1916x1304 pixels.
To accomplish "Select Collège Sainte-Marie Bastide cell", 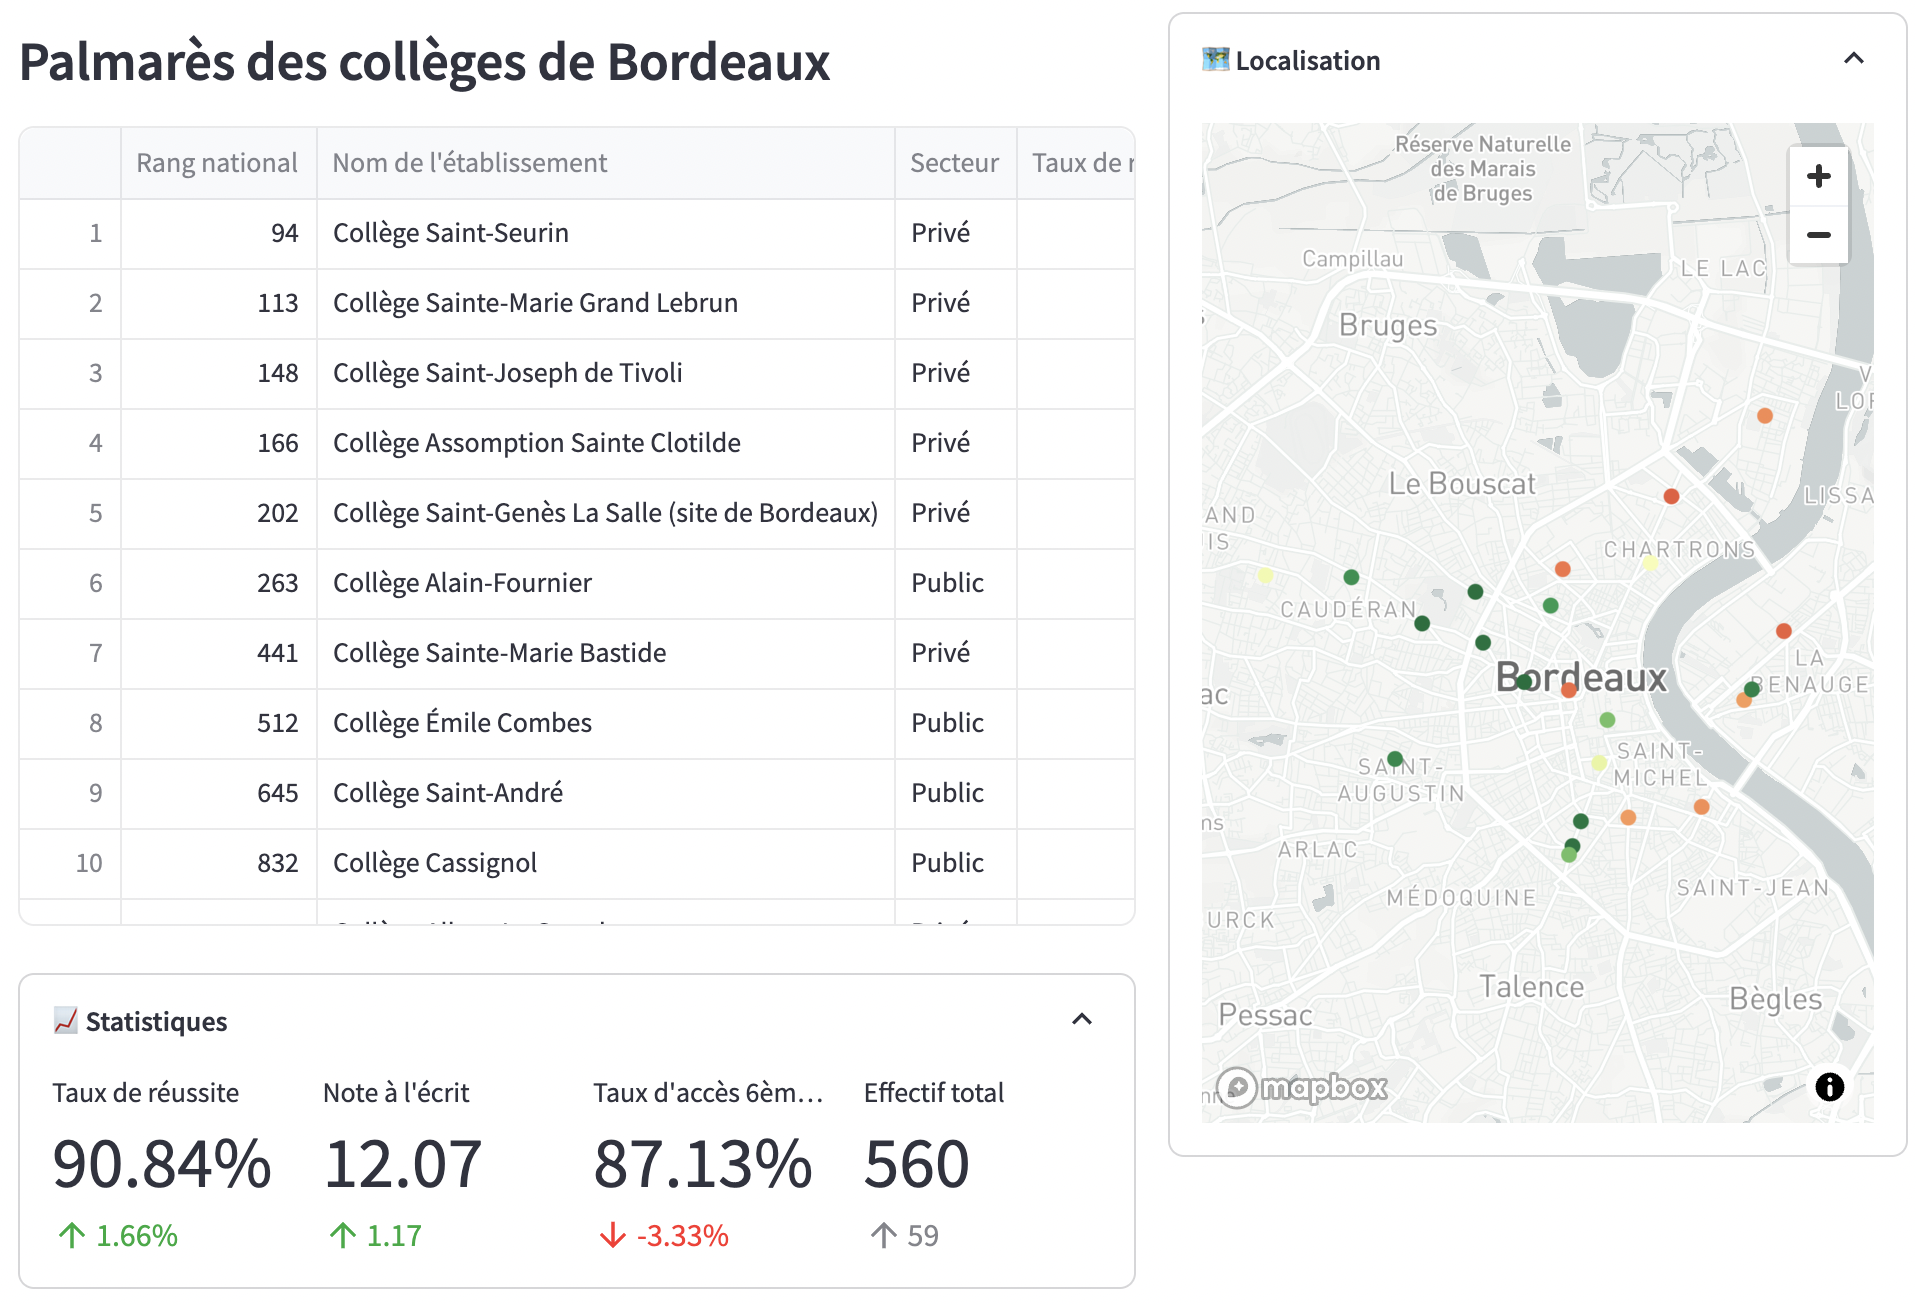I will click(605, 653).
